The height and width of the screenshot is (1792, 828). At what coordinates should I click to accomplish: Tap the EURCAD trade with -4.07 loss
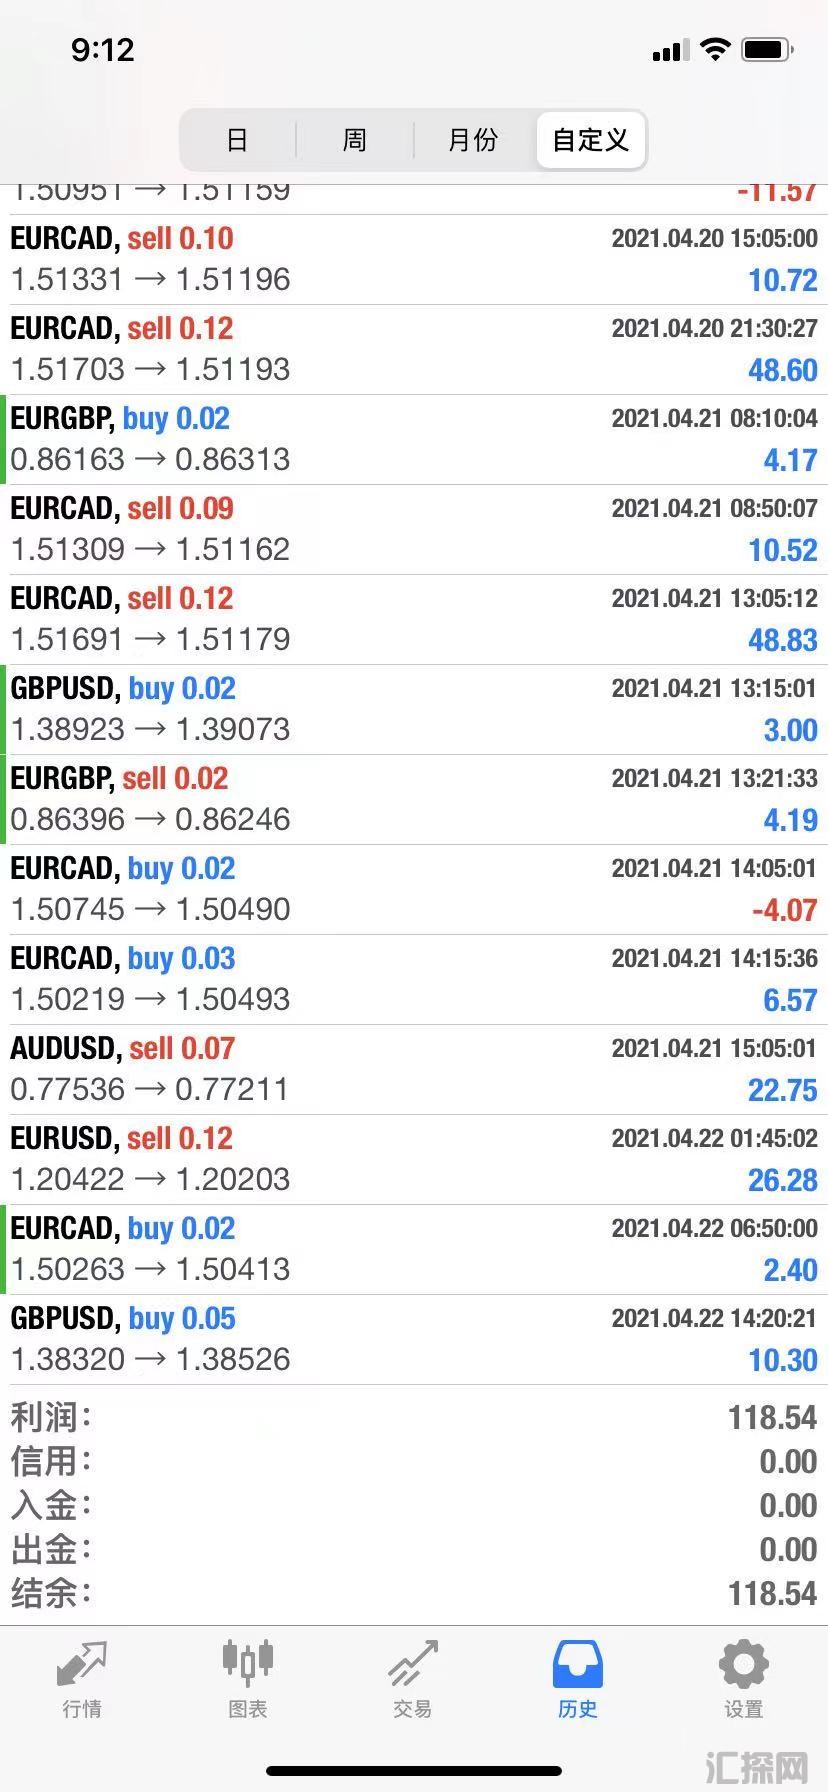click(414, 890)
